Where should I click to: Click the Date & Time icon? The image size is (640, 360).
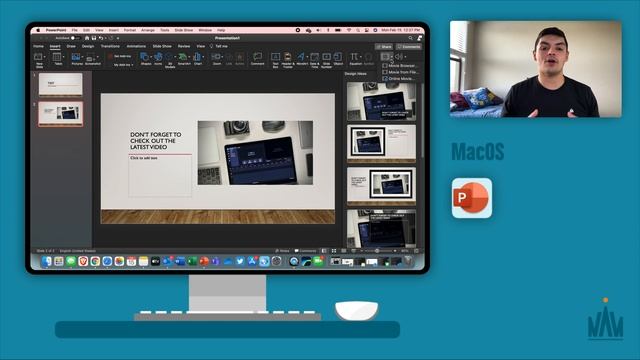tap(314, 57)
